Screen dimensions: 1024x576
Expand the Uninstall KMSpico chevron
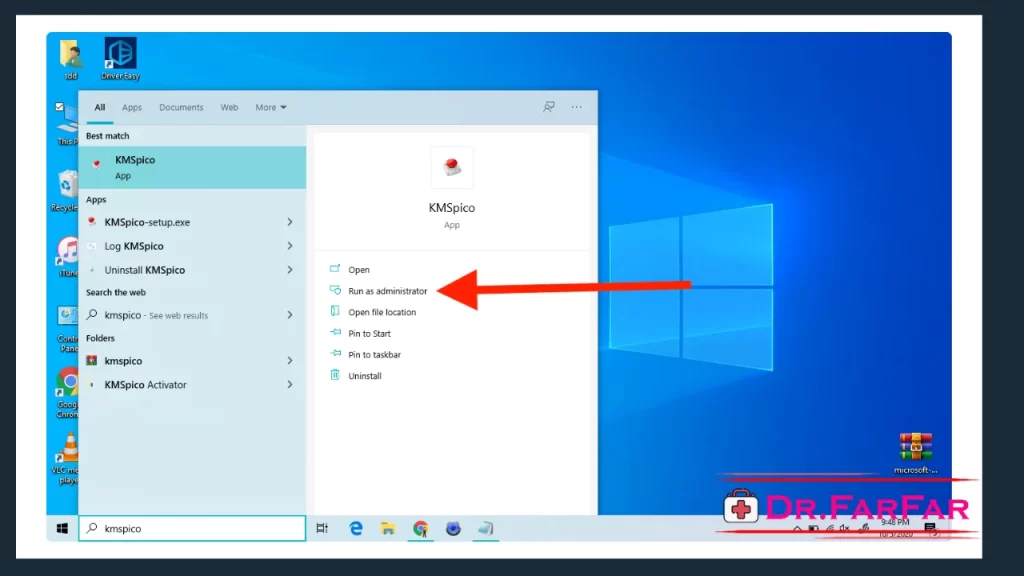tap(289, 270)
